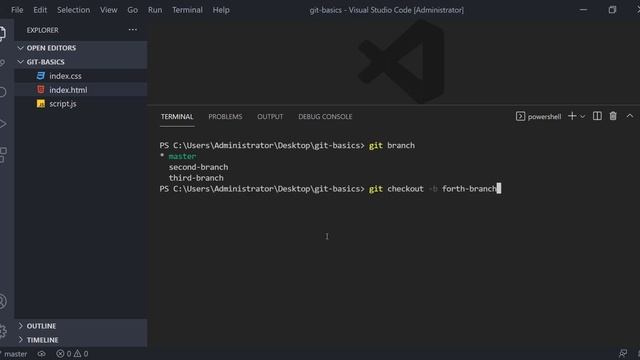Click the script.js file icon

[40, 104]
